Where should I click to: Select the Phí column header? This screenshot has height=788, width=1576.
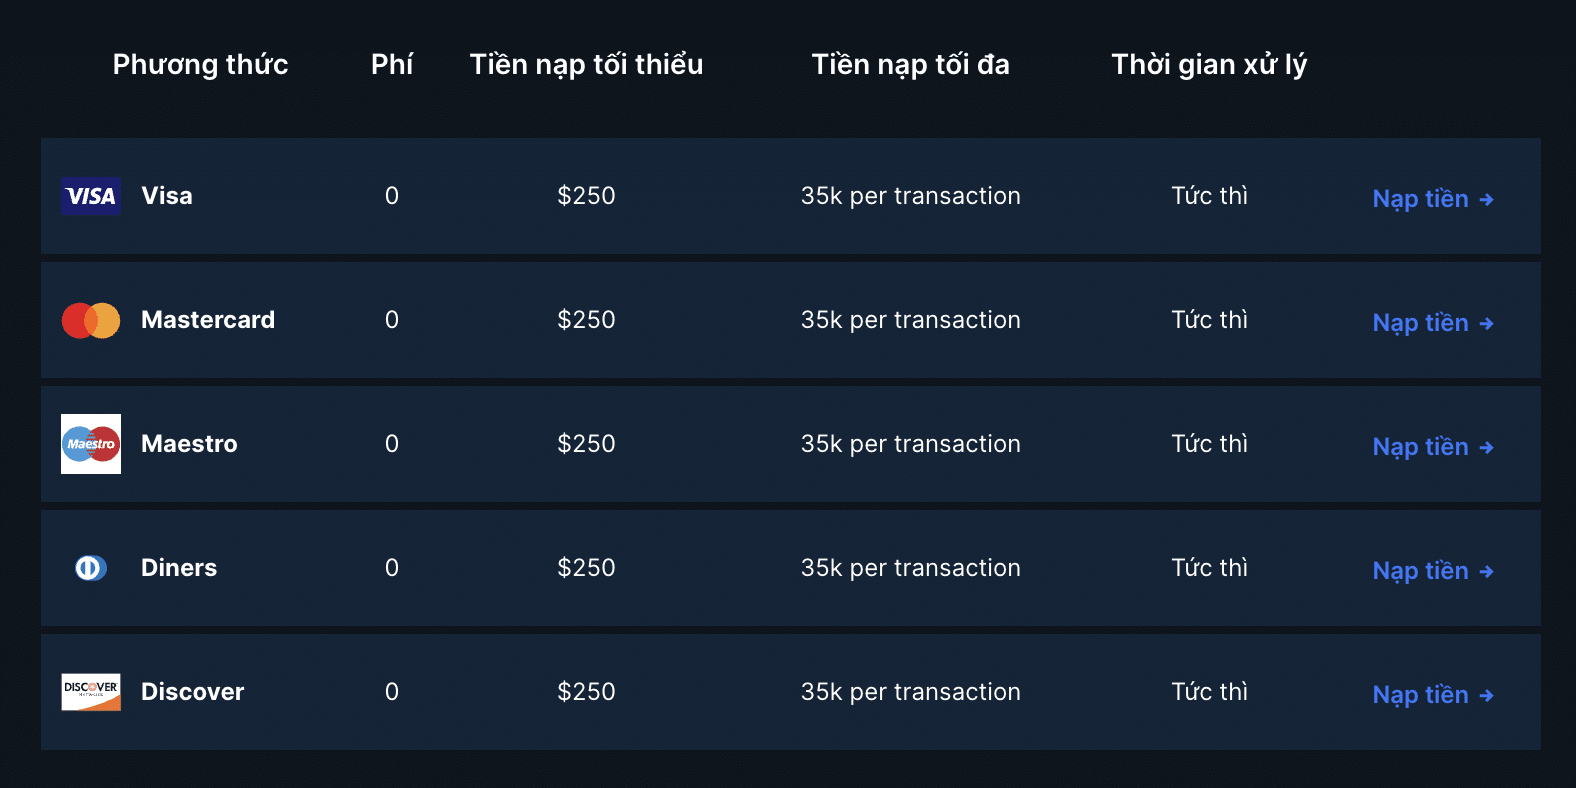tap(392, 65)
